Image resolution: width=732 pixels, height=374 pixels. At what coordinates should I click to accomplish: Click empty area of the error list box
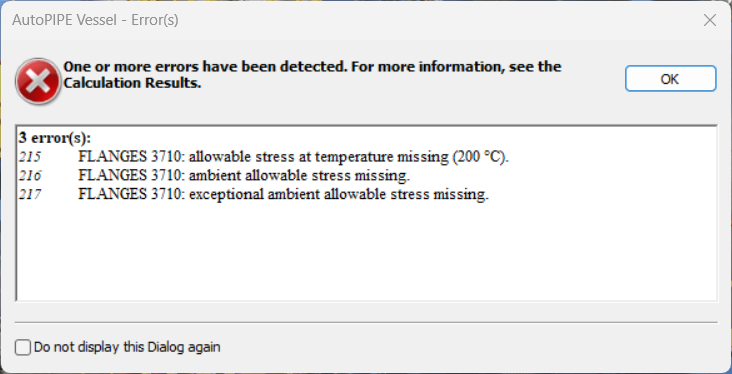(366, 254)
